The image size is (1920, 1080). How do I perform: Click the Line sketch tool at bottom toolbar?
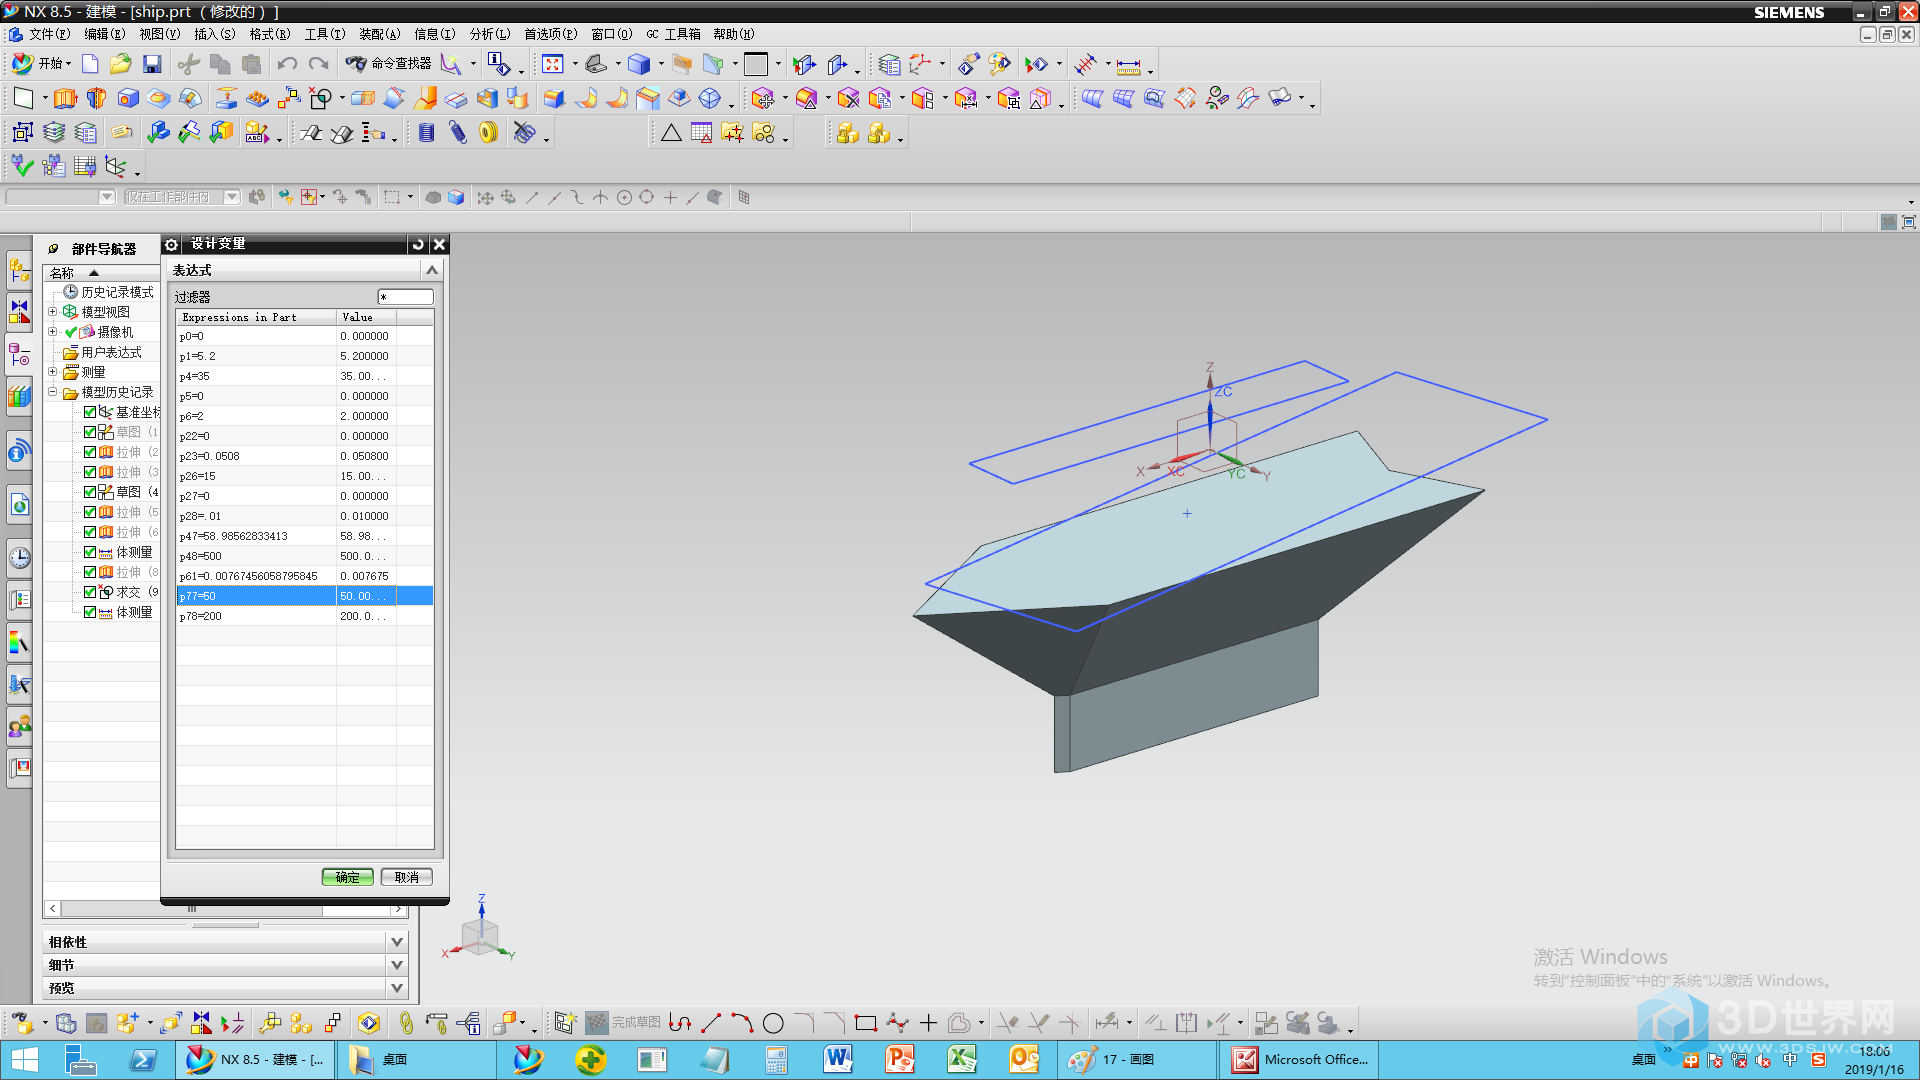711,1023
